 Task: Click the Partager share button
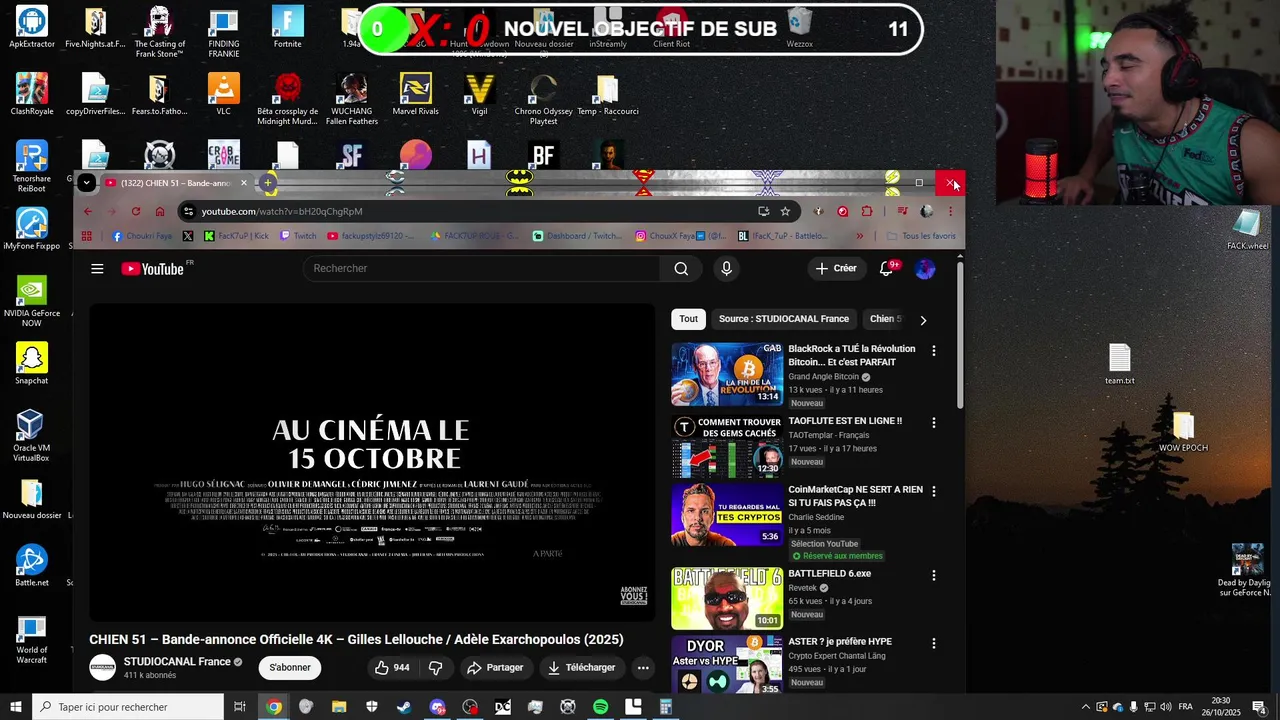pyautogui.click(x=495, y=667)
